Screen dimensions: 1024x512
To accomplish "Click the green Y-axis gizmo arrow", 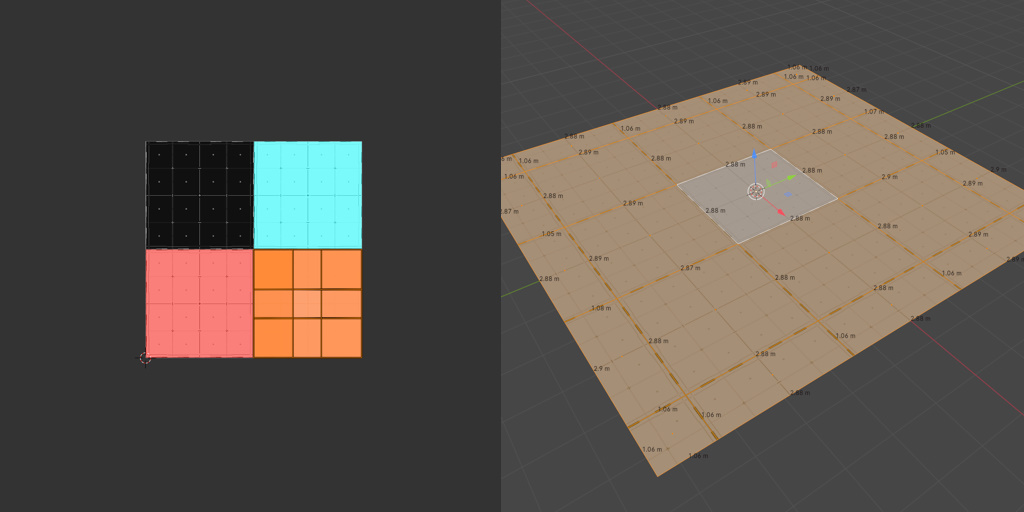I will [x=791, y=177].
